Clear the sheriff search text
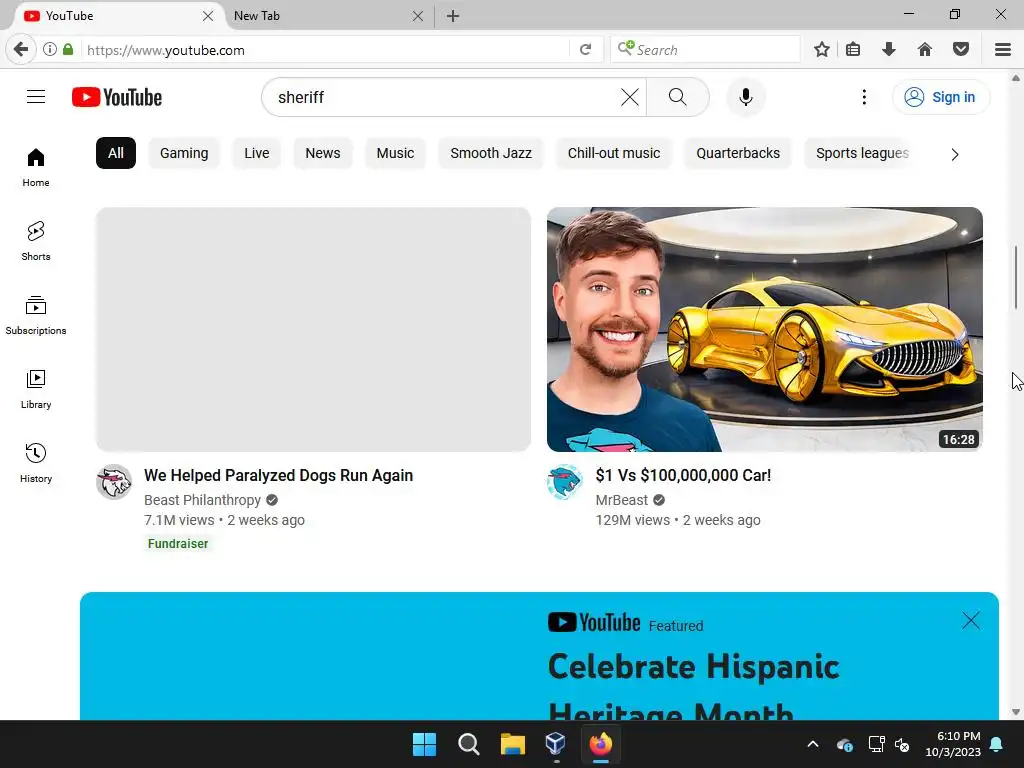Viewport: 1024px width, 768px height. [630, 97]
